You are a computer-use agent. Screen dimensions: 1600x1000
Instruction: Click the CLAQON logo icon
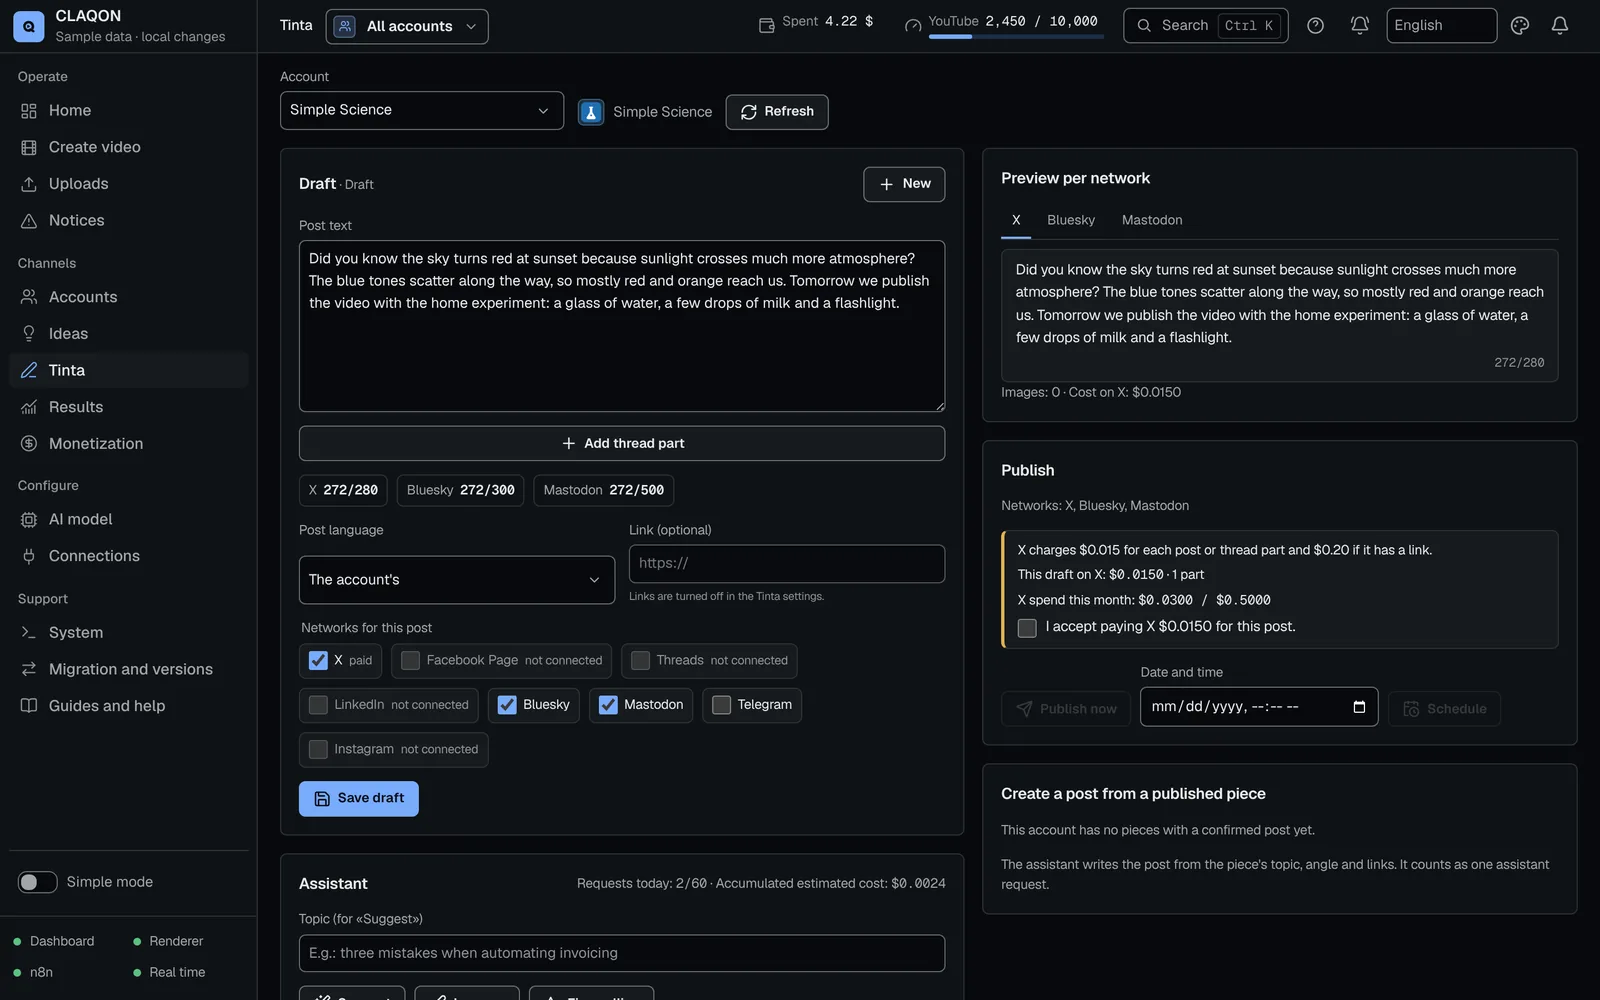[x=28, y=26]
